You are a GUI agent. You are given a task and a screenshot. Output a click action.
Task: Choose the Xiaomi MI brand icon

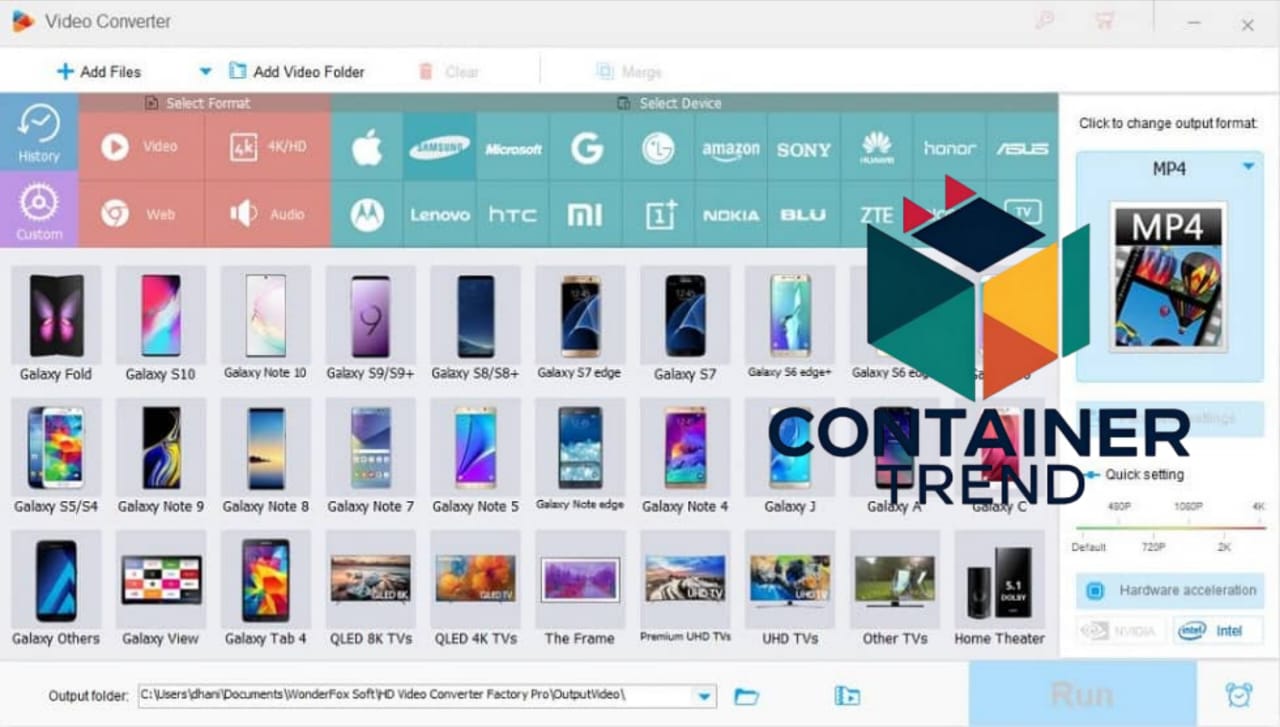(x=586, y=214)
